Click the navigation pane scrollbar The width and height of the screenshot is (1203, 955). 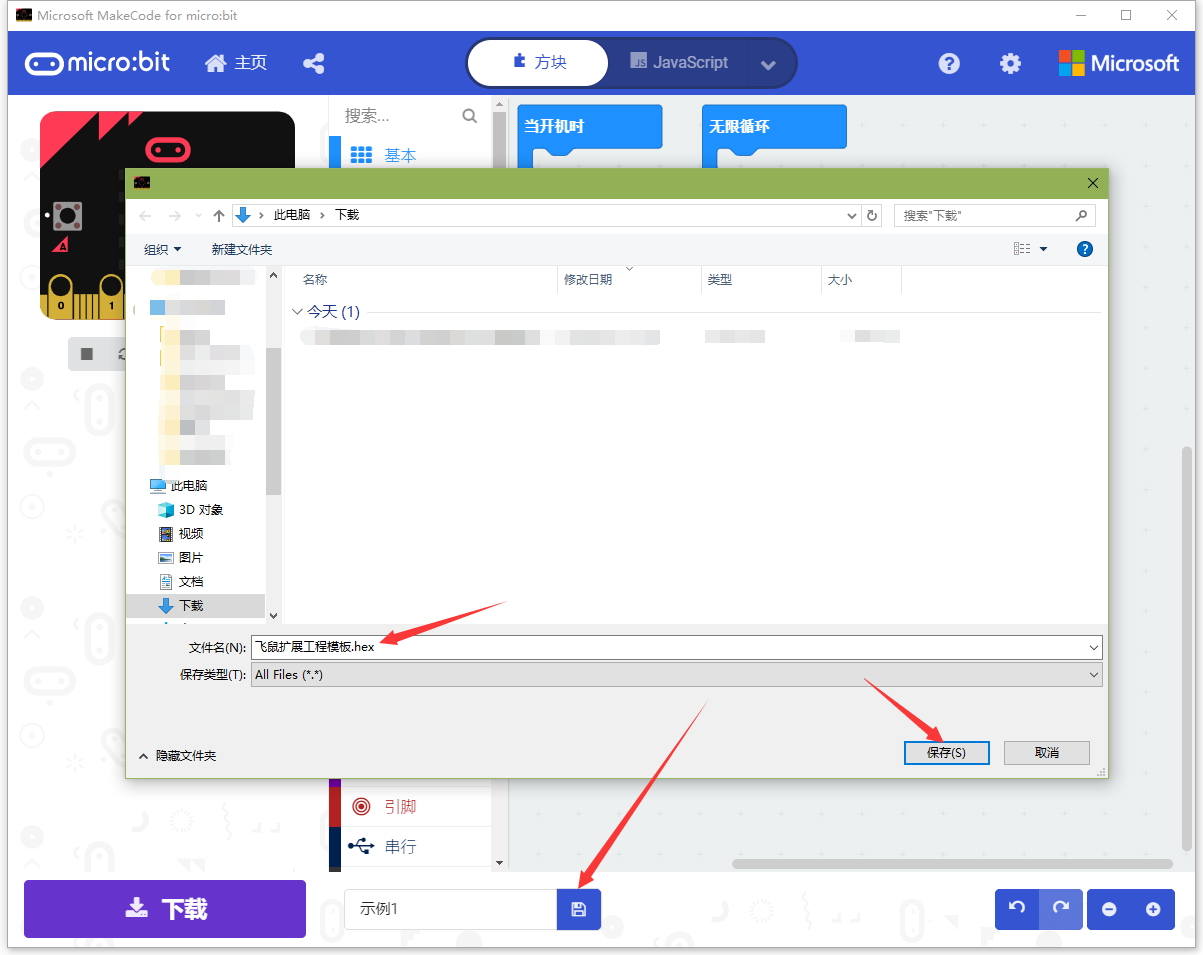(274, 420)
